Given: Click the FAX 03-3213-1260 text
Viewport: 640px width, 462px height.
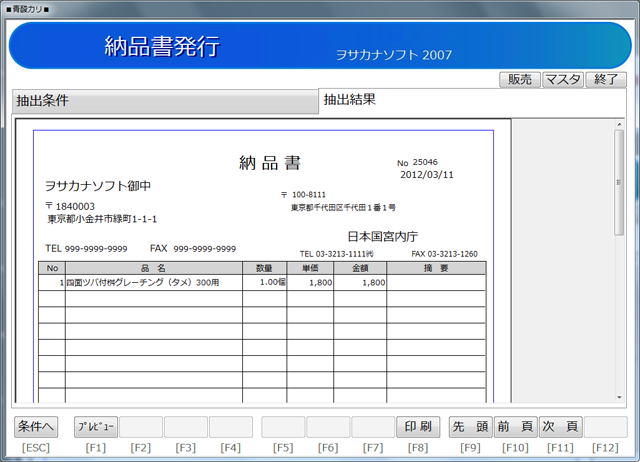Looking at the screenshot, I should 444,254.
